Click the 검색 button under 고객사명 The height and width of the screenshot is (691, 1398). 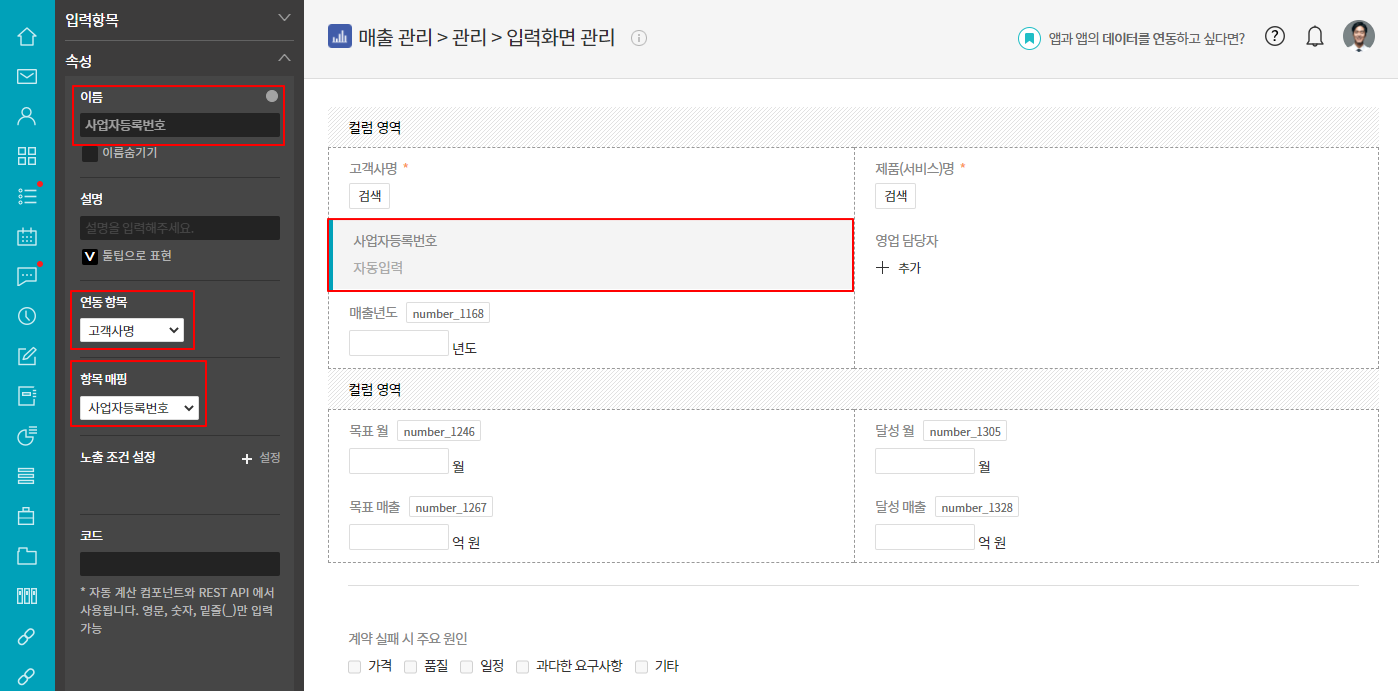click(x=369, y=196)
